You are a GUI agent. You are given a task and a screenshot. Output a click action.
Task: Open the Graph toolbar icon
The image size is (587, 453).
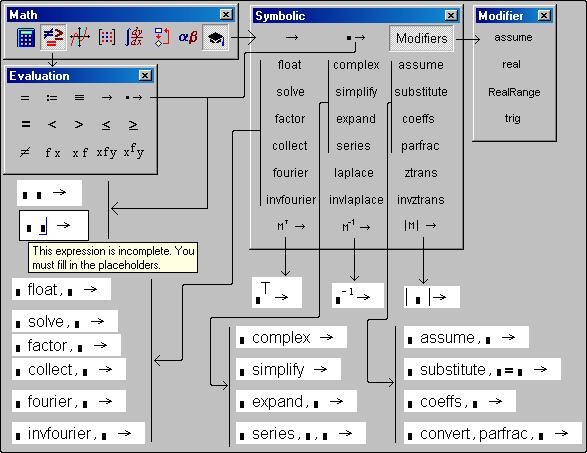point(80,37)
